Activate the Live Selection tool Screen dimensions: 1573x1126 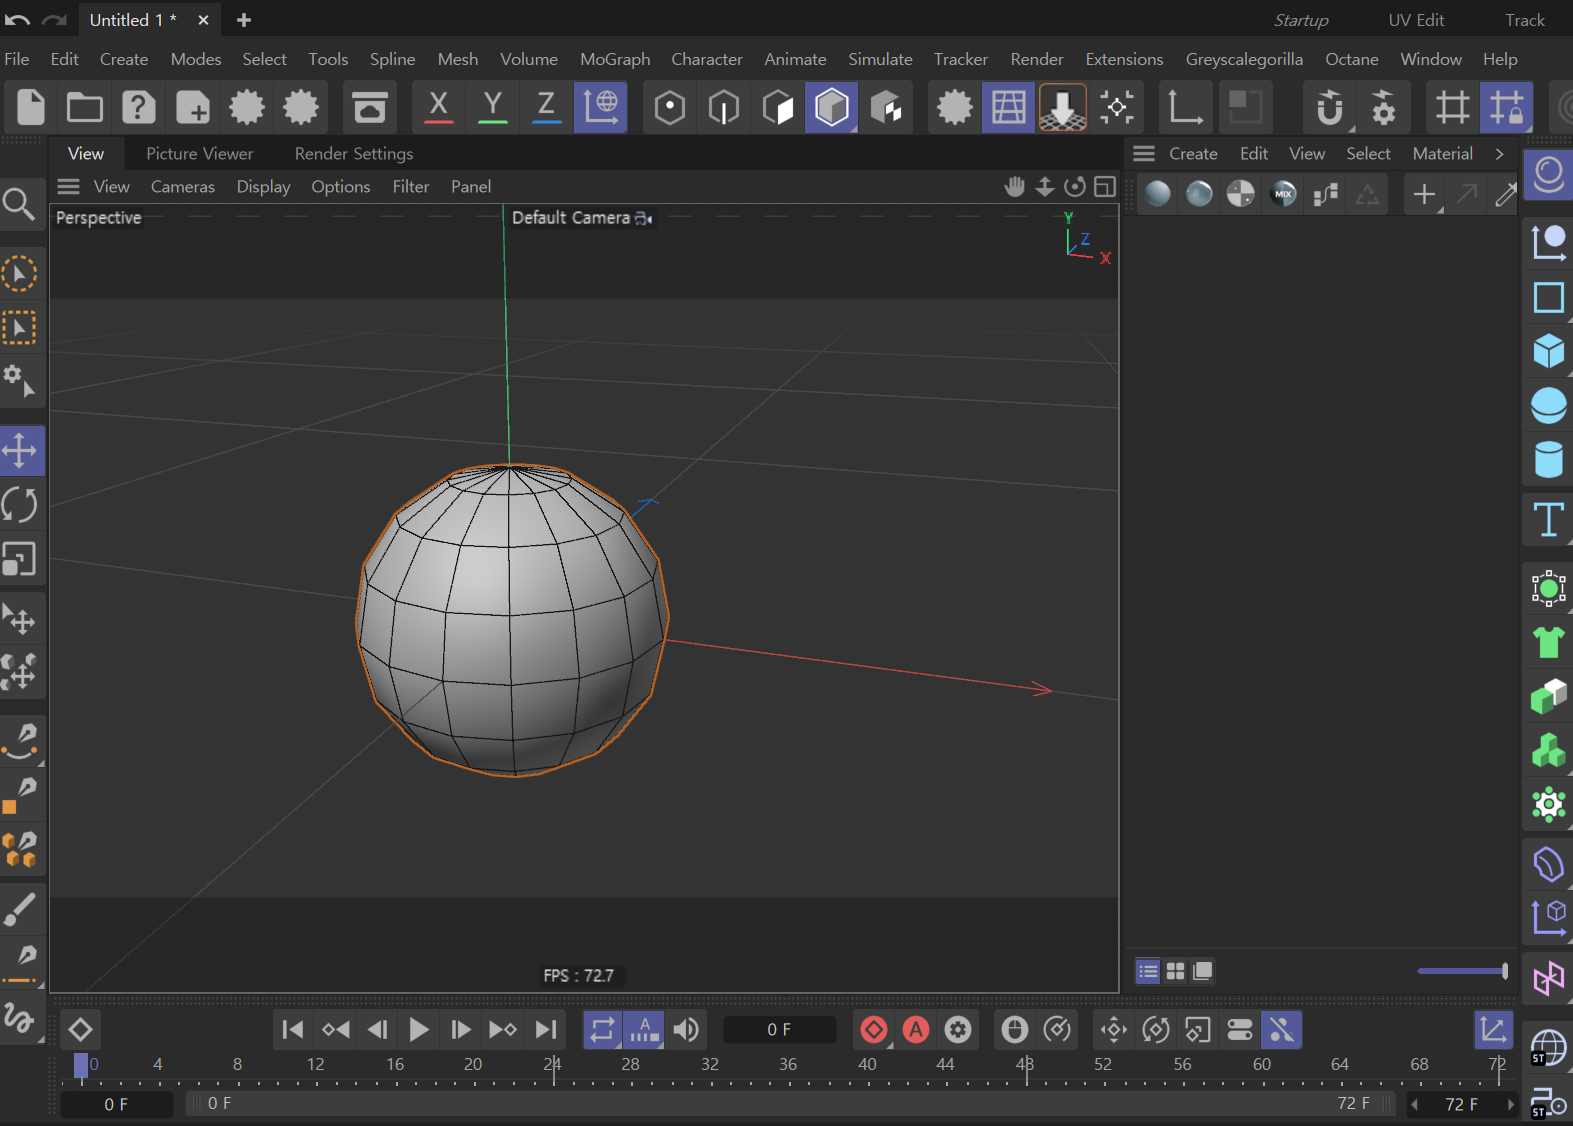tap(20, 273)
